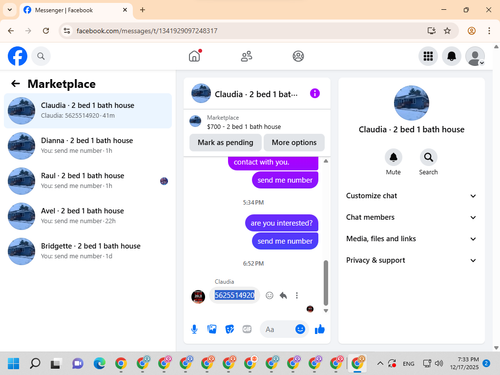Expand the Customize chat section
This screenshot has width=500, height=375.
tap(411, 196)
